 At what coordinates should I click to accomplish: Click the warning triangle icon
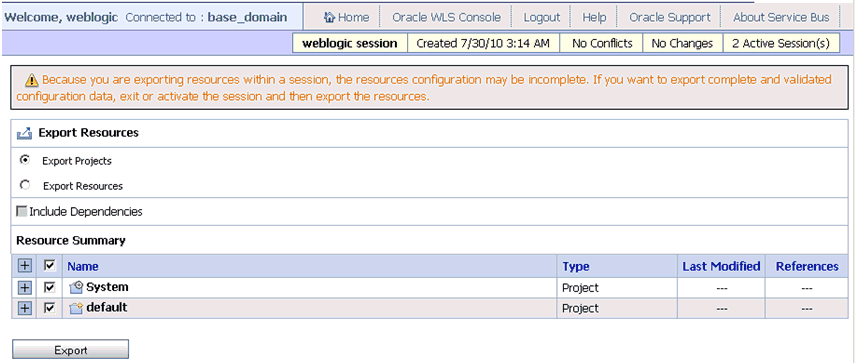coord(32,81)
